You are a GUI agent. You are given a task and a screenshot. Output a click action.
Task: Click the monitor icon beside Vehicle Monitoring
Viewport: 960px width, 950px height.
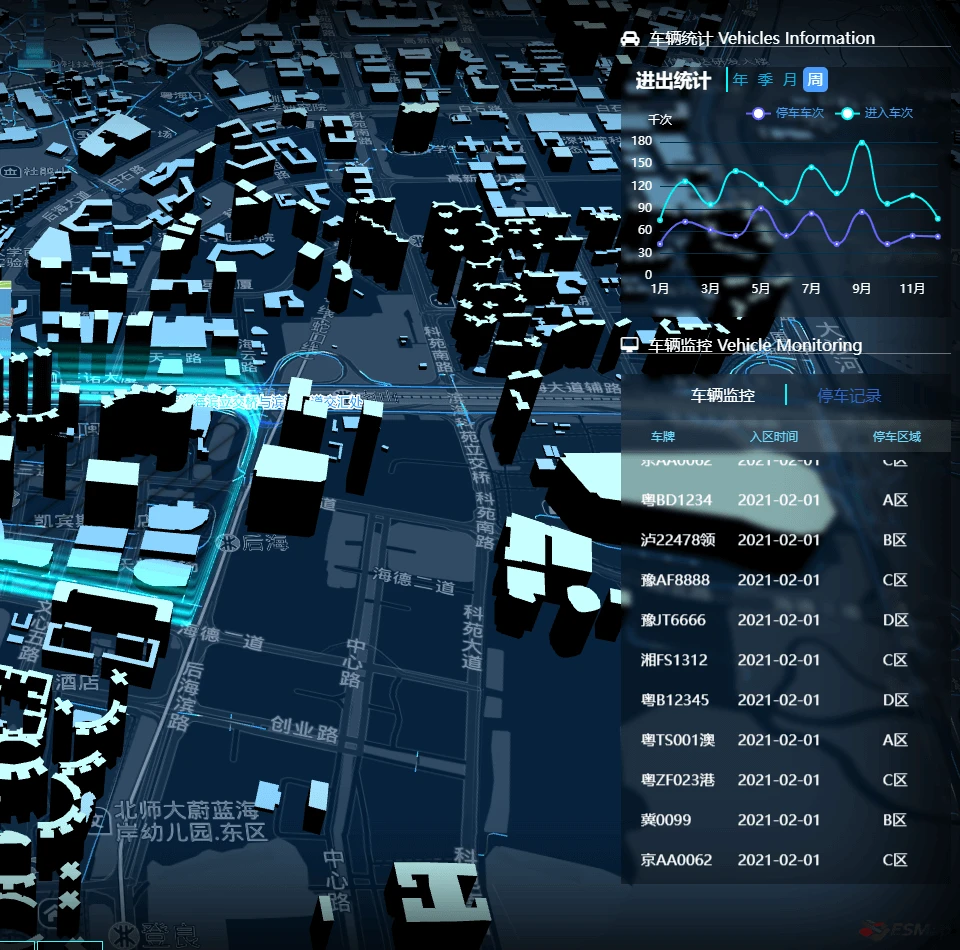pos(630,345)
